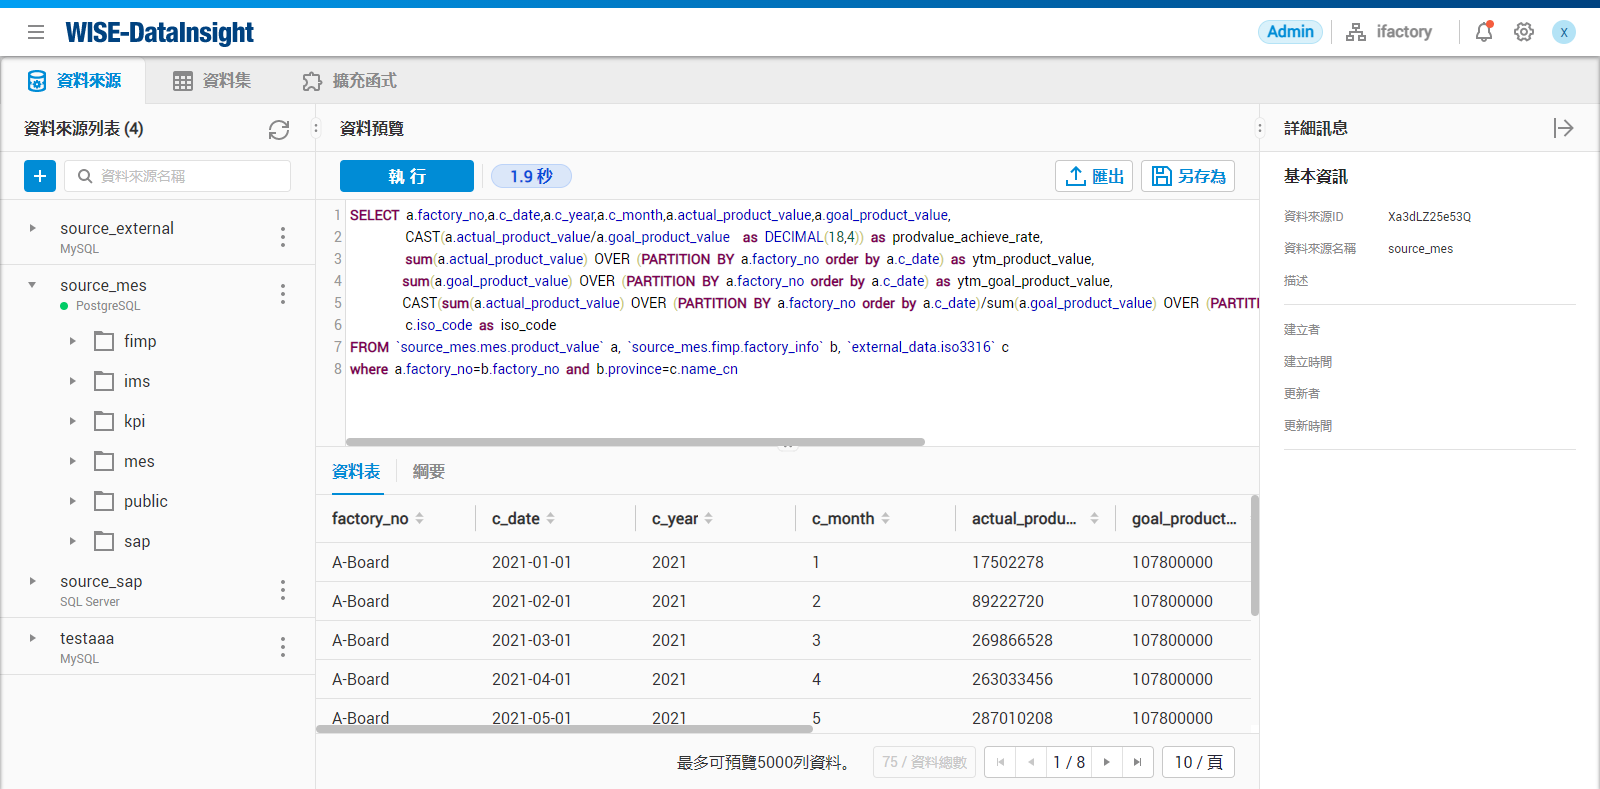Open source_external more options menu
Viewport: 1600px width, 789px height.
tap(283, 237)
